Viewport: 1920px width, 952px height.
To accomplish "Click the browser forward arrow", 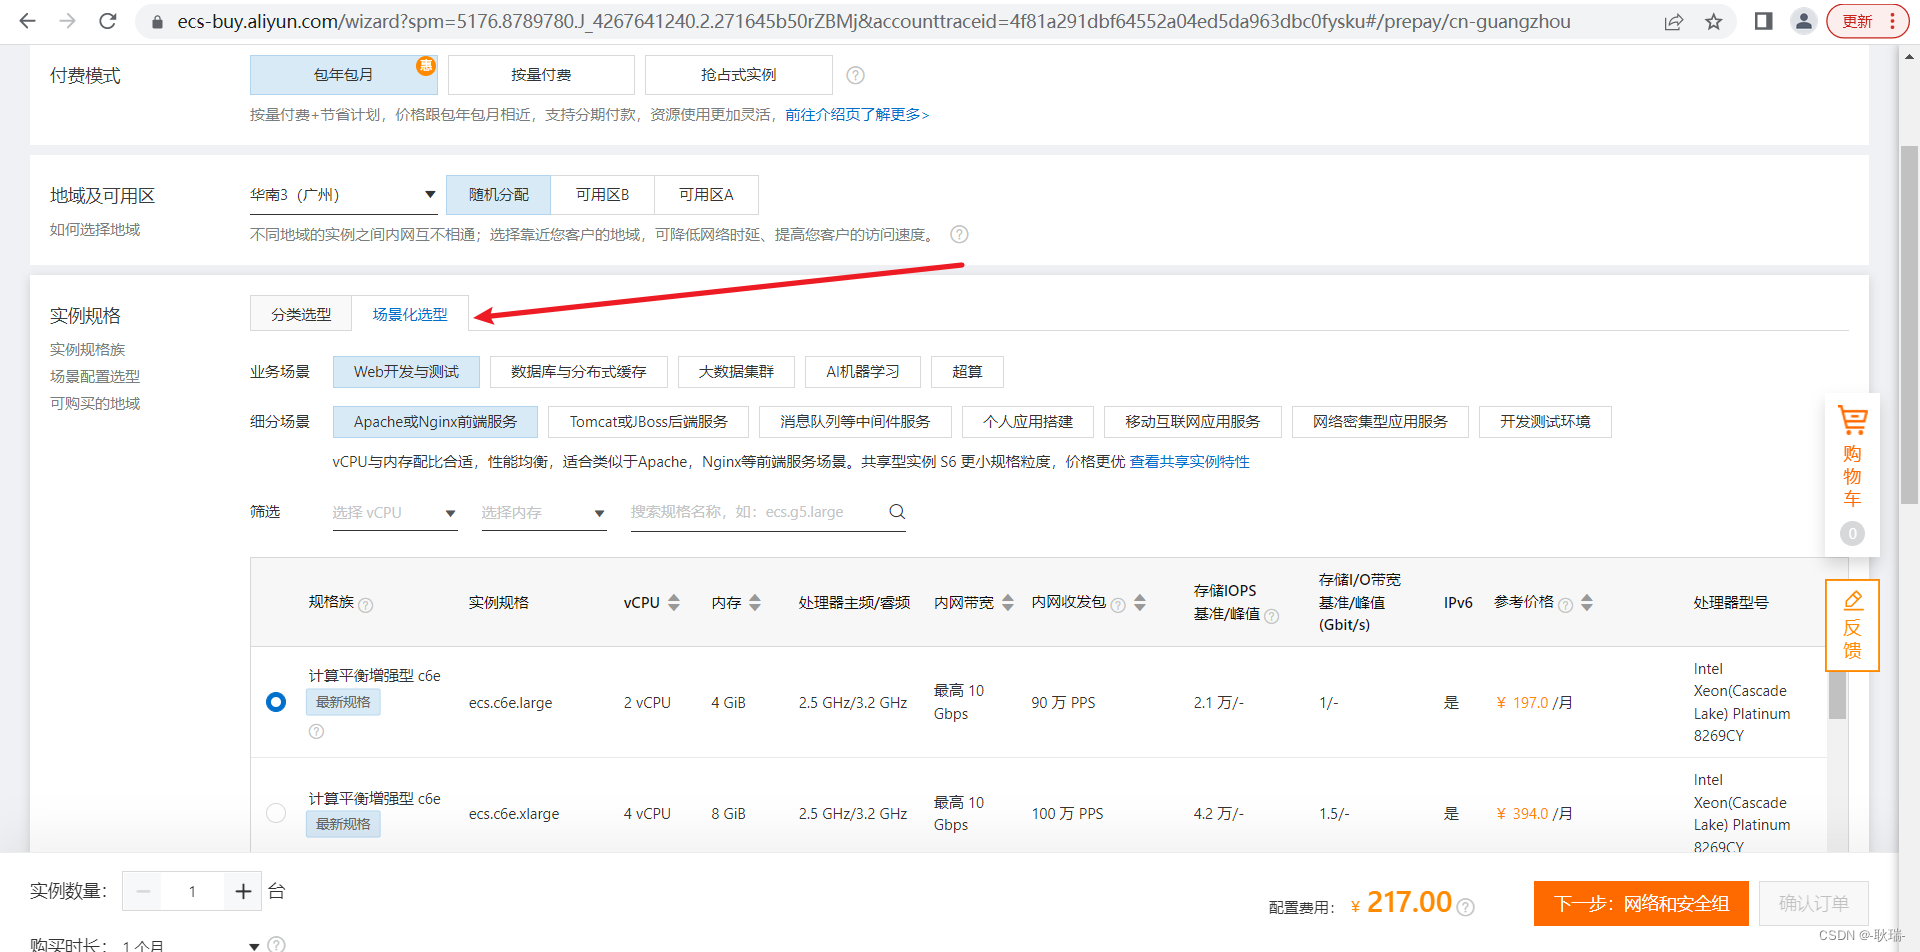I will pos(67,21).
